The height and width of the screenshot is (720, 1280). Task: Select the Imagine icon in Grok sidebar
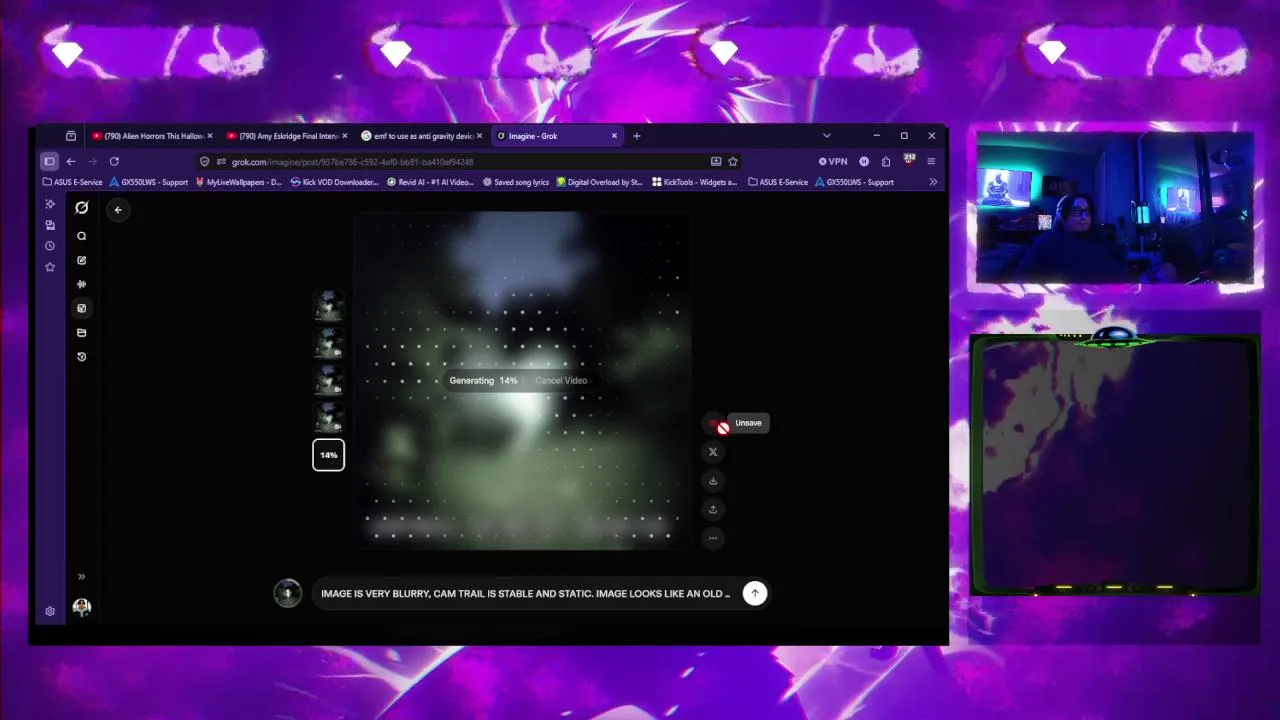82,308
